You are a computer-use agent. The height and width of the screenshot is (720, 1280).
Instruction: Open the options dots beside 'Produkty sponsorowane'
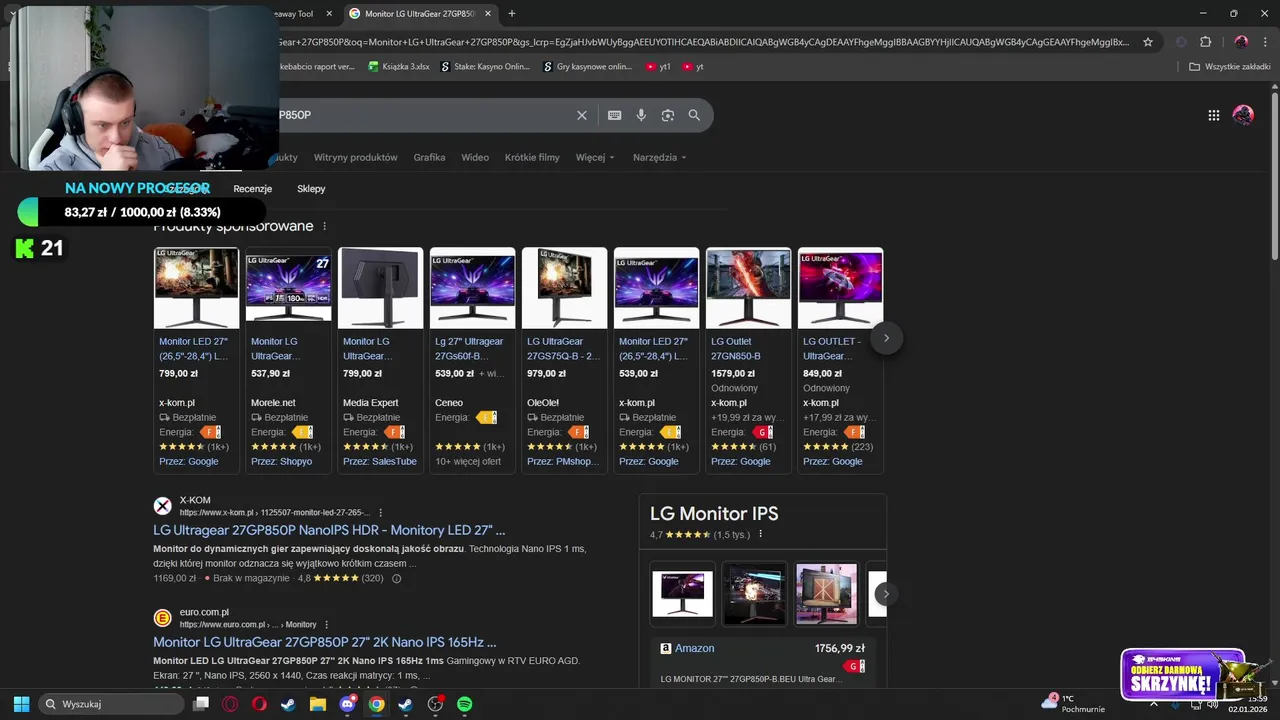coord(325,227)
